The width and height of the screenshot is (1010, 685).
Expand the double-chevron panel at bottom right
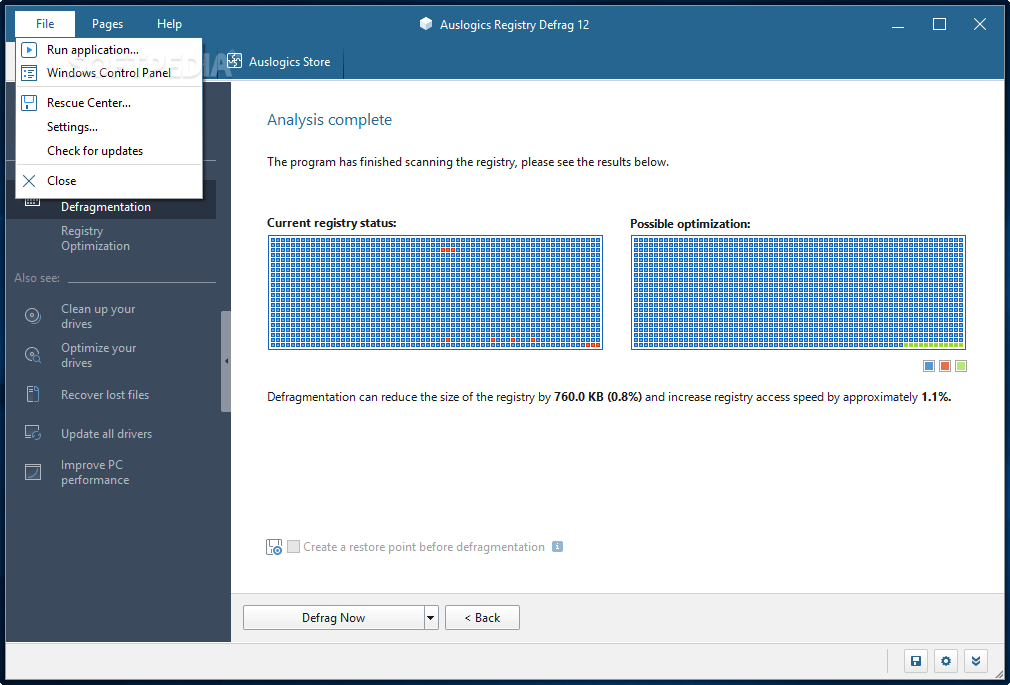pos(975,661)
